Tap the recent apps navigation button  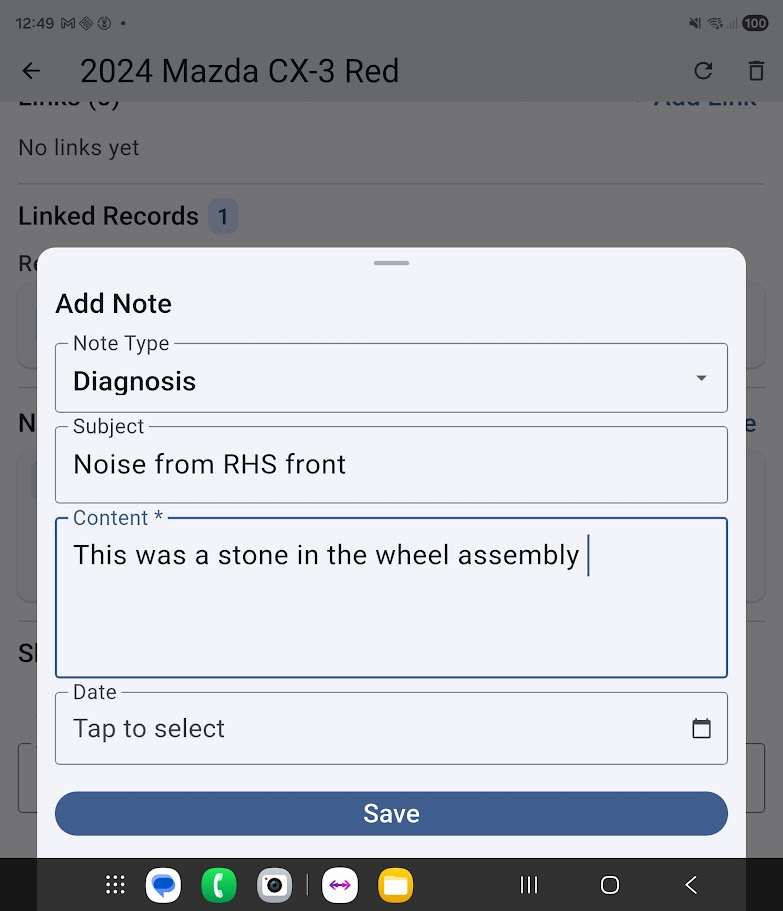[x=528, y=884]
